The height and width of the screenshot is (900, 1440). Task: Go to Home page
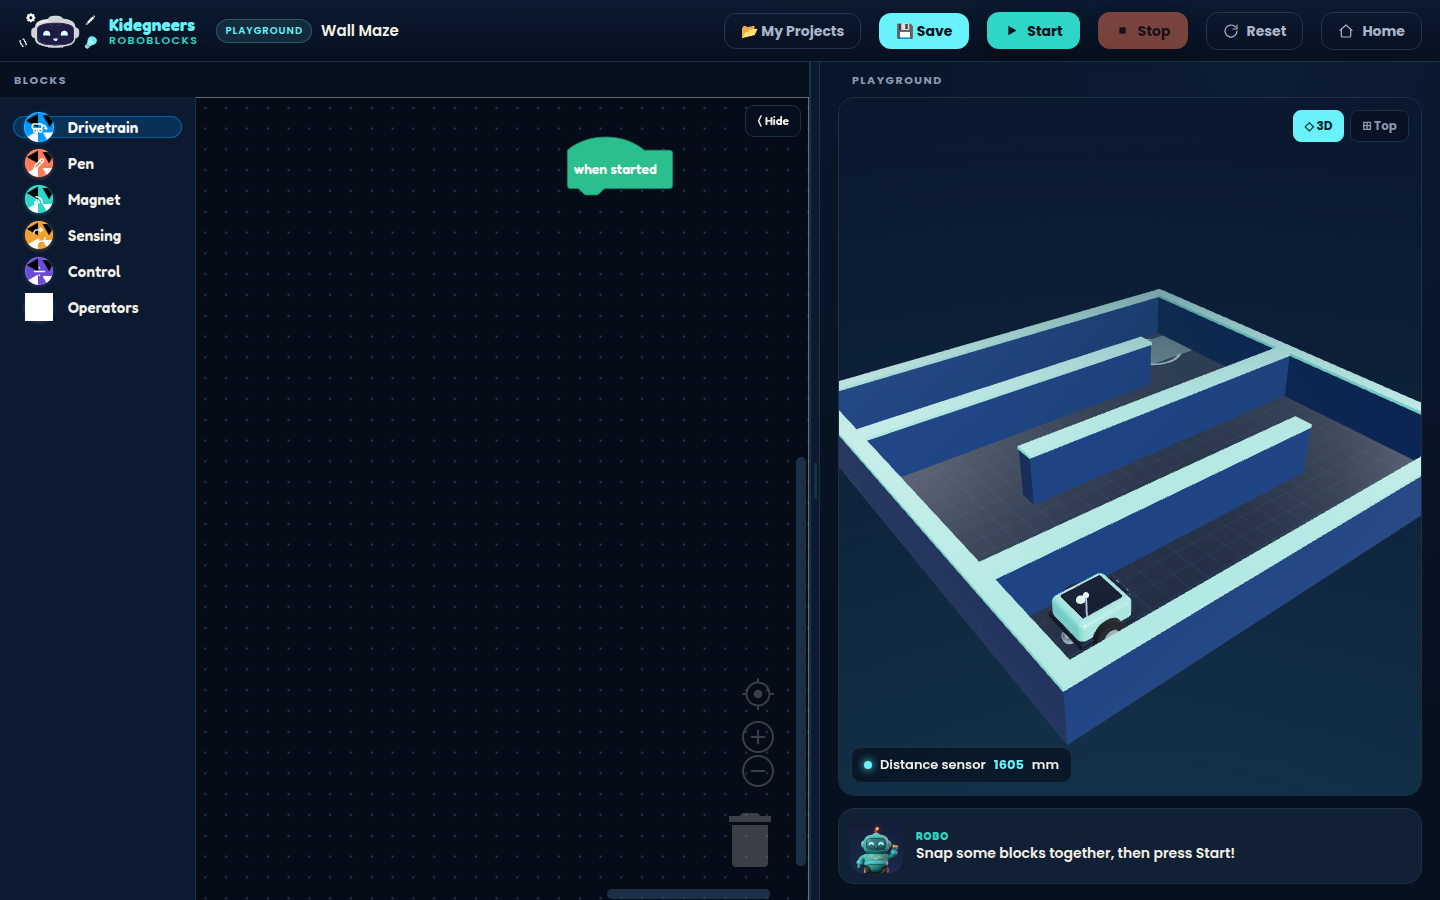[1371, 31]
